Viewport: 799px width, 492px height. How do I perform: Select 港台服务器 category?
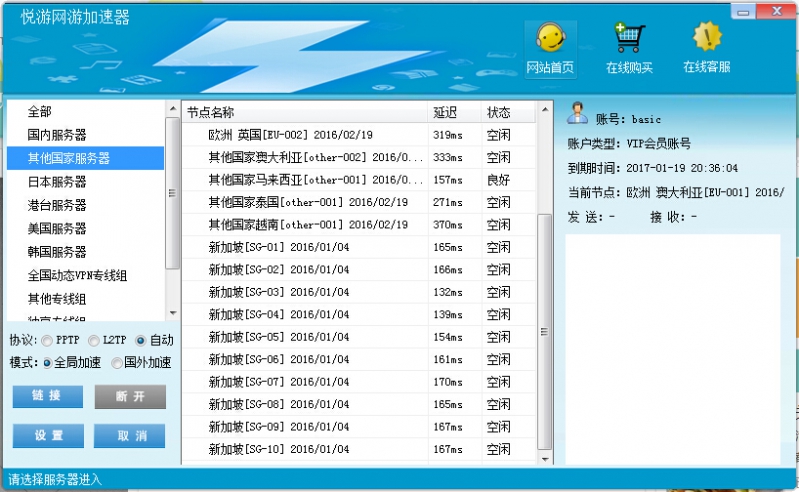point(86,205)
